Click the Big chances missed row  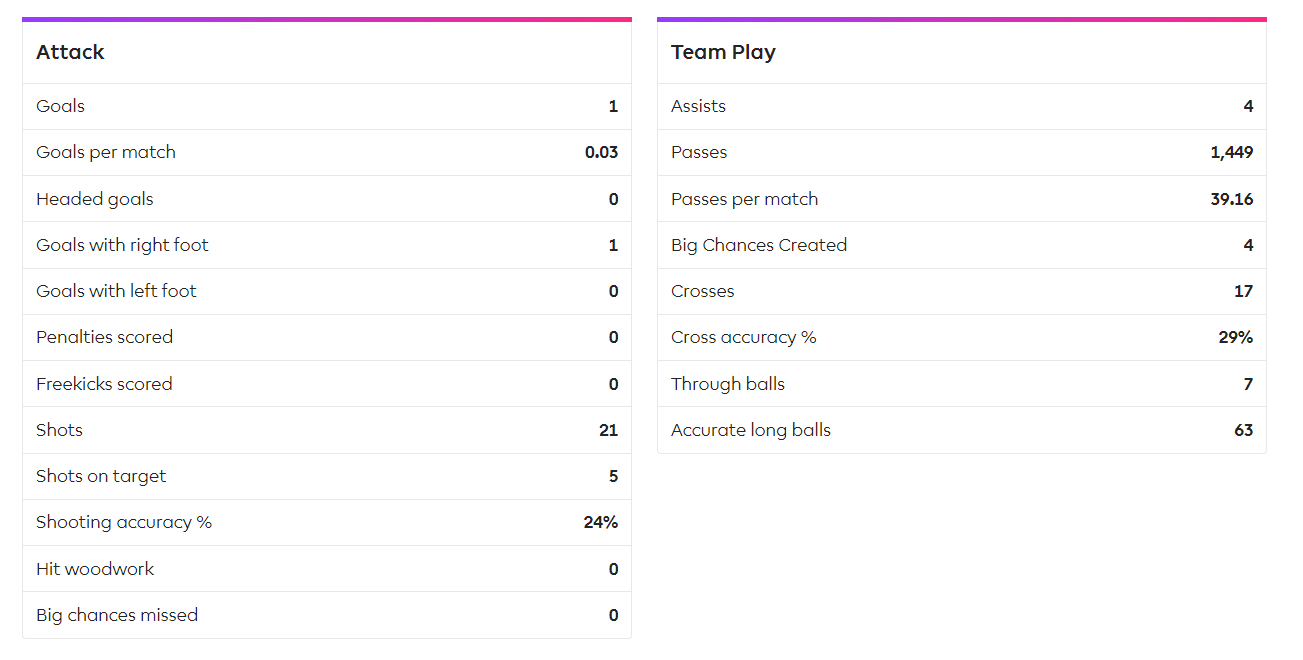coord(327,615)
